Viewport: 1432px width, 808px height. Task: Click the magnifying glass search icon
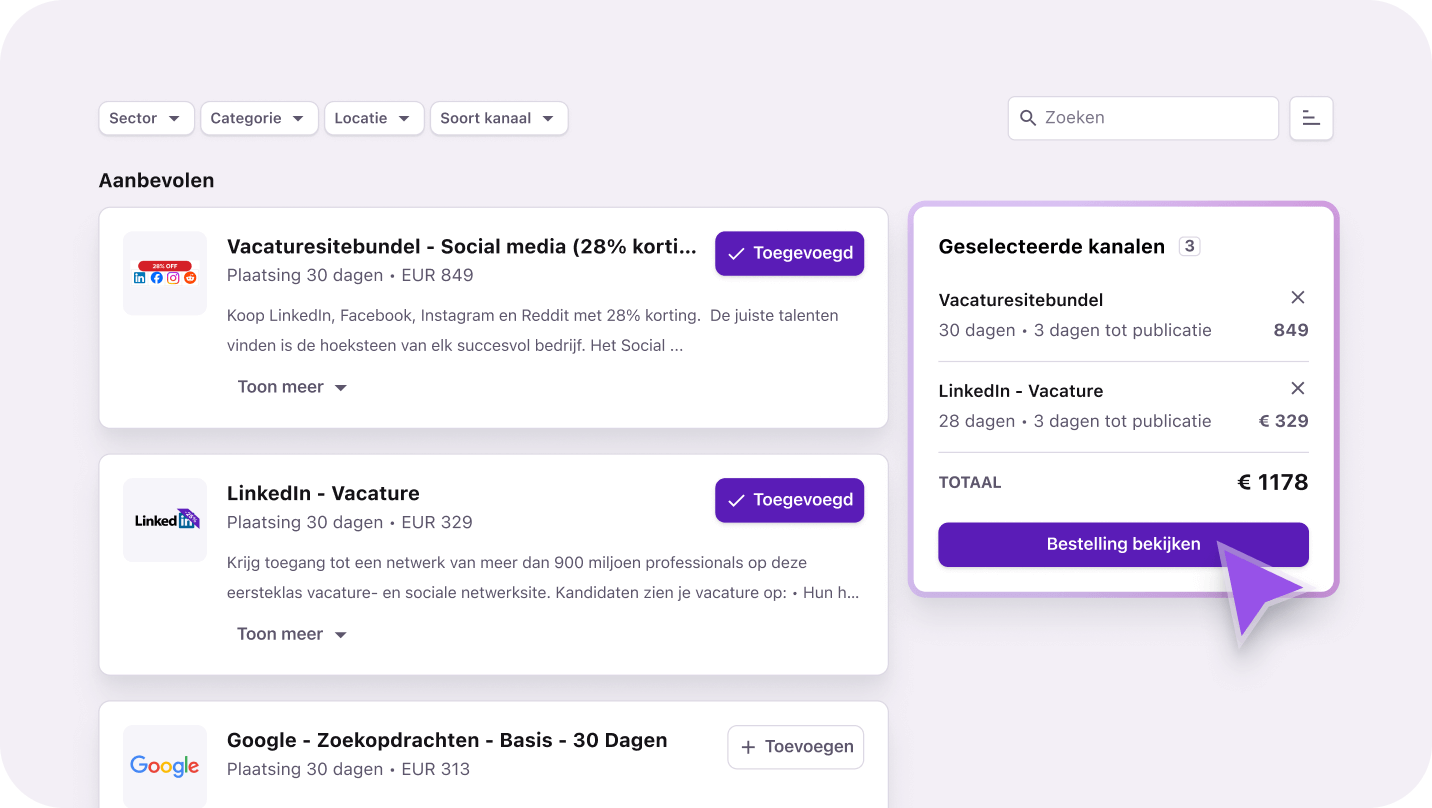(1028, 118)
